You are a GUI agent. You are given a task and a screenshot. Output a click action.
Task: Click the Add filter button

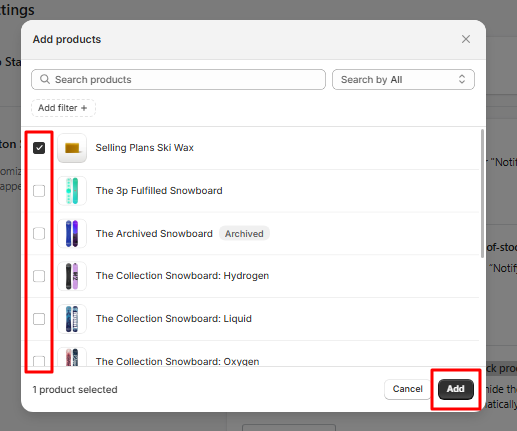click(63, 108)
